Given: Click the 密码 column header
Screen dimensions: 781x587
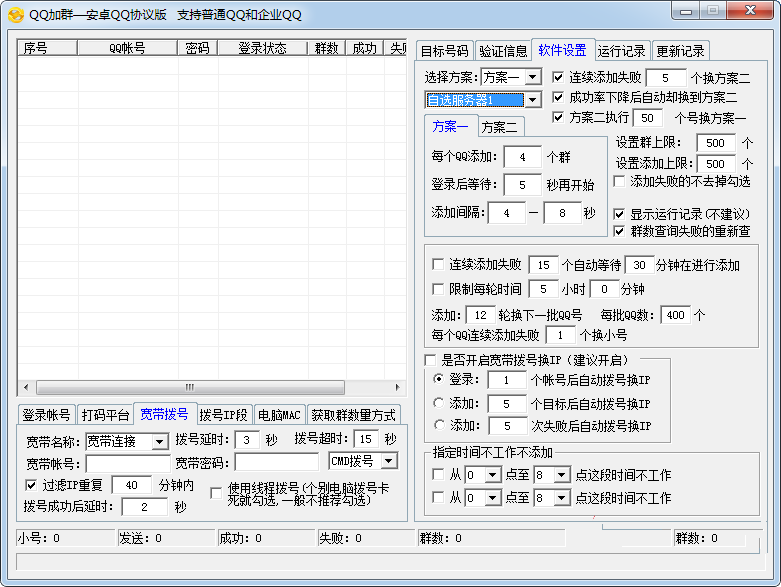Looking at the screenshot, I should click(x=197, y=48).
